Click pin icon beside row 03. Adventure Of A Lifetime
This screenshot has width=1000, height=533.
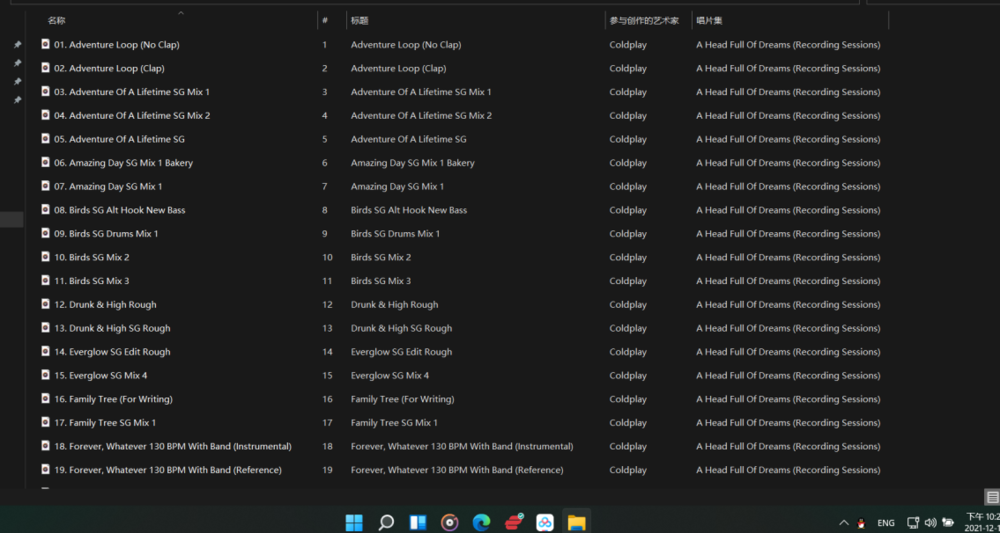click(x=17, y=82)
